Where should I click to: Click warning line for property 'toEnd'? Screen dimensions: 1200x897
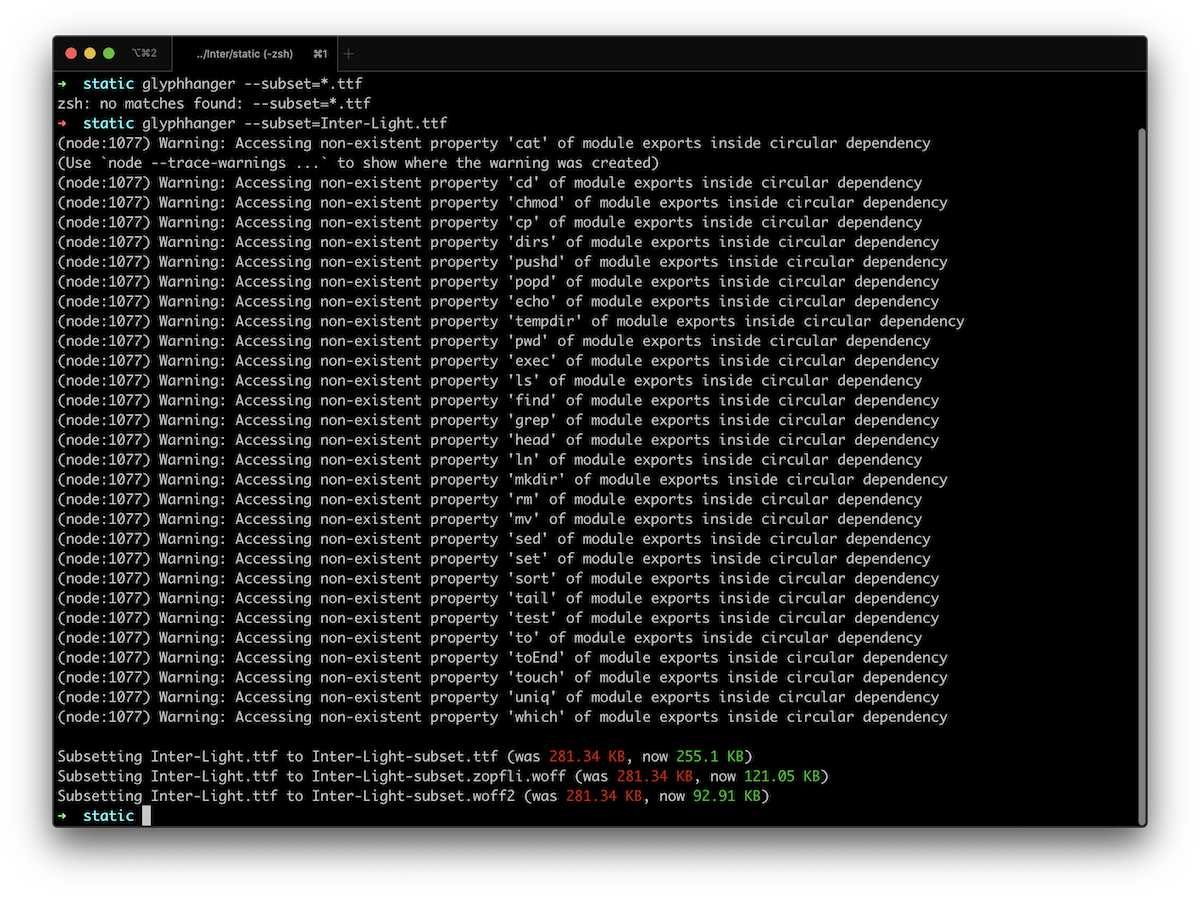click(x=502, y=658)
